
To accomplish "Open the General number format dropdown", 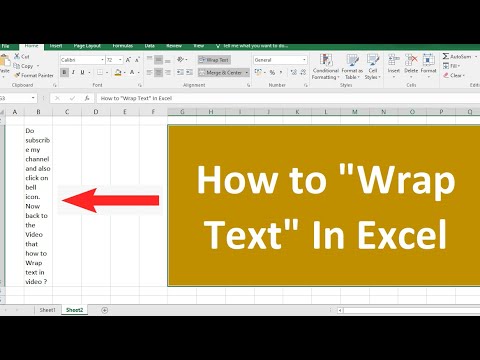I will point(304,60).
